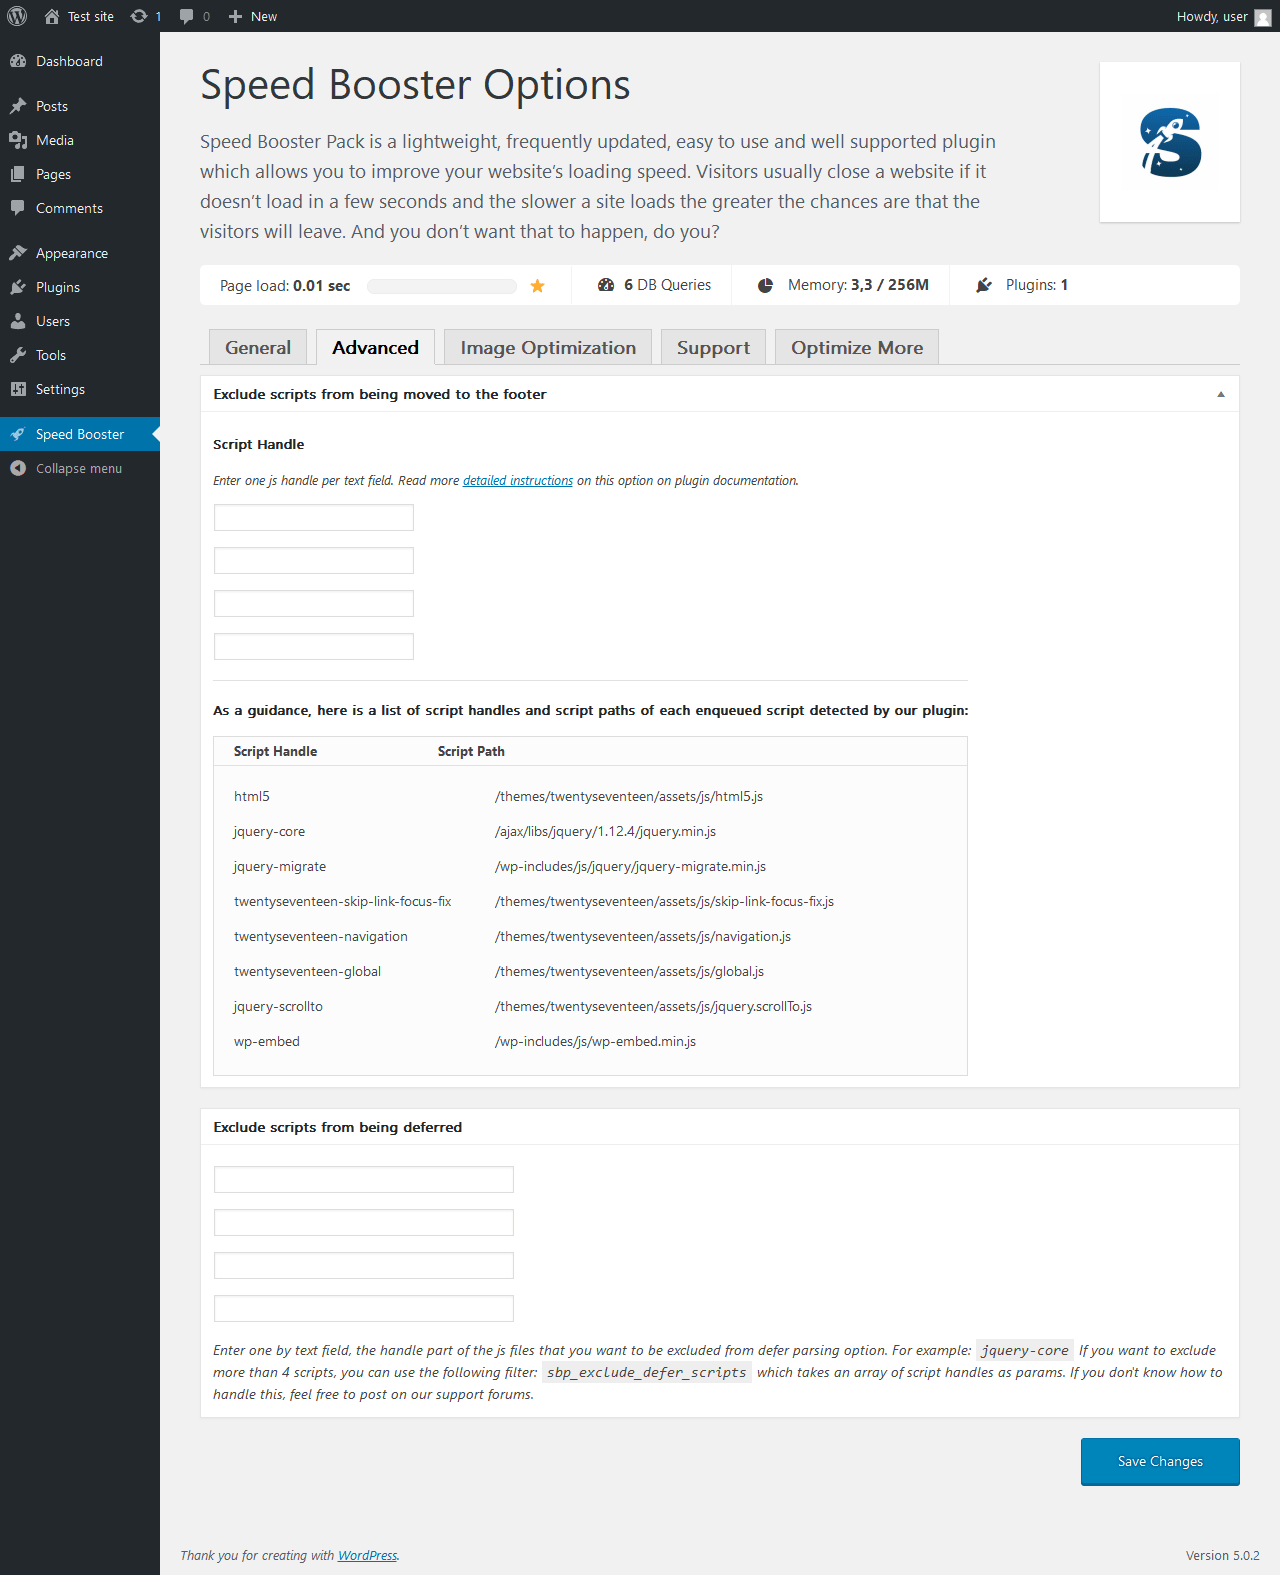Image resolution: width=1280 pixels, height=1575 pixels.
Task: Open Comments in the sidebar
Action: (80, 208)
